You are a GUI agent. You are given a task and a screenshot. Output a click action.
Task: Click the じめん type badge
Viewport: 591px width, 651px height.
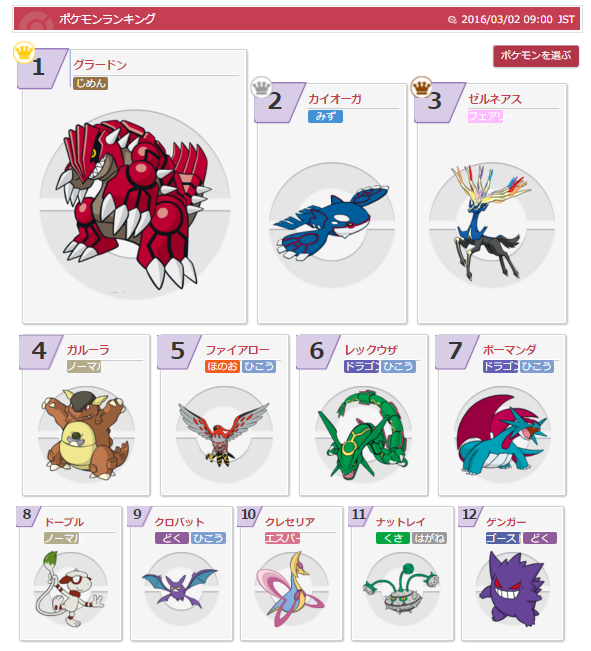coord(91,83)
